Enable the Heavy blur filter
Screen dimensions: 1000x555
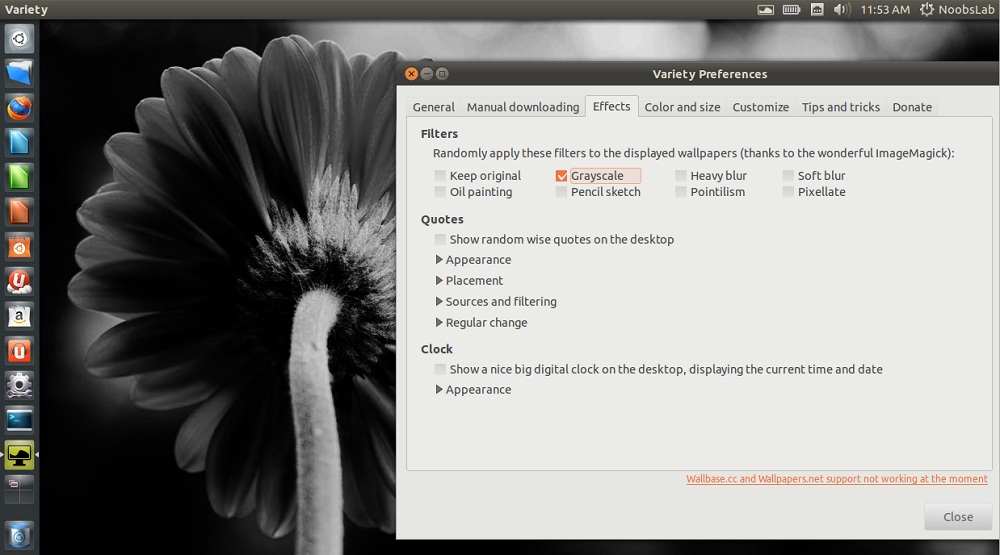click(680, 175)
